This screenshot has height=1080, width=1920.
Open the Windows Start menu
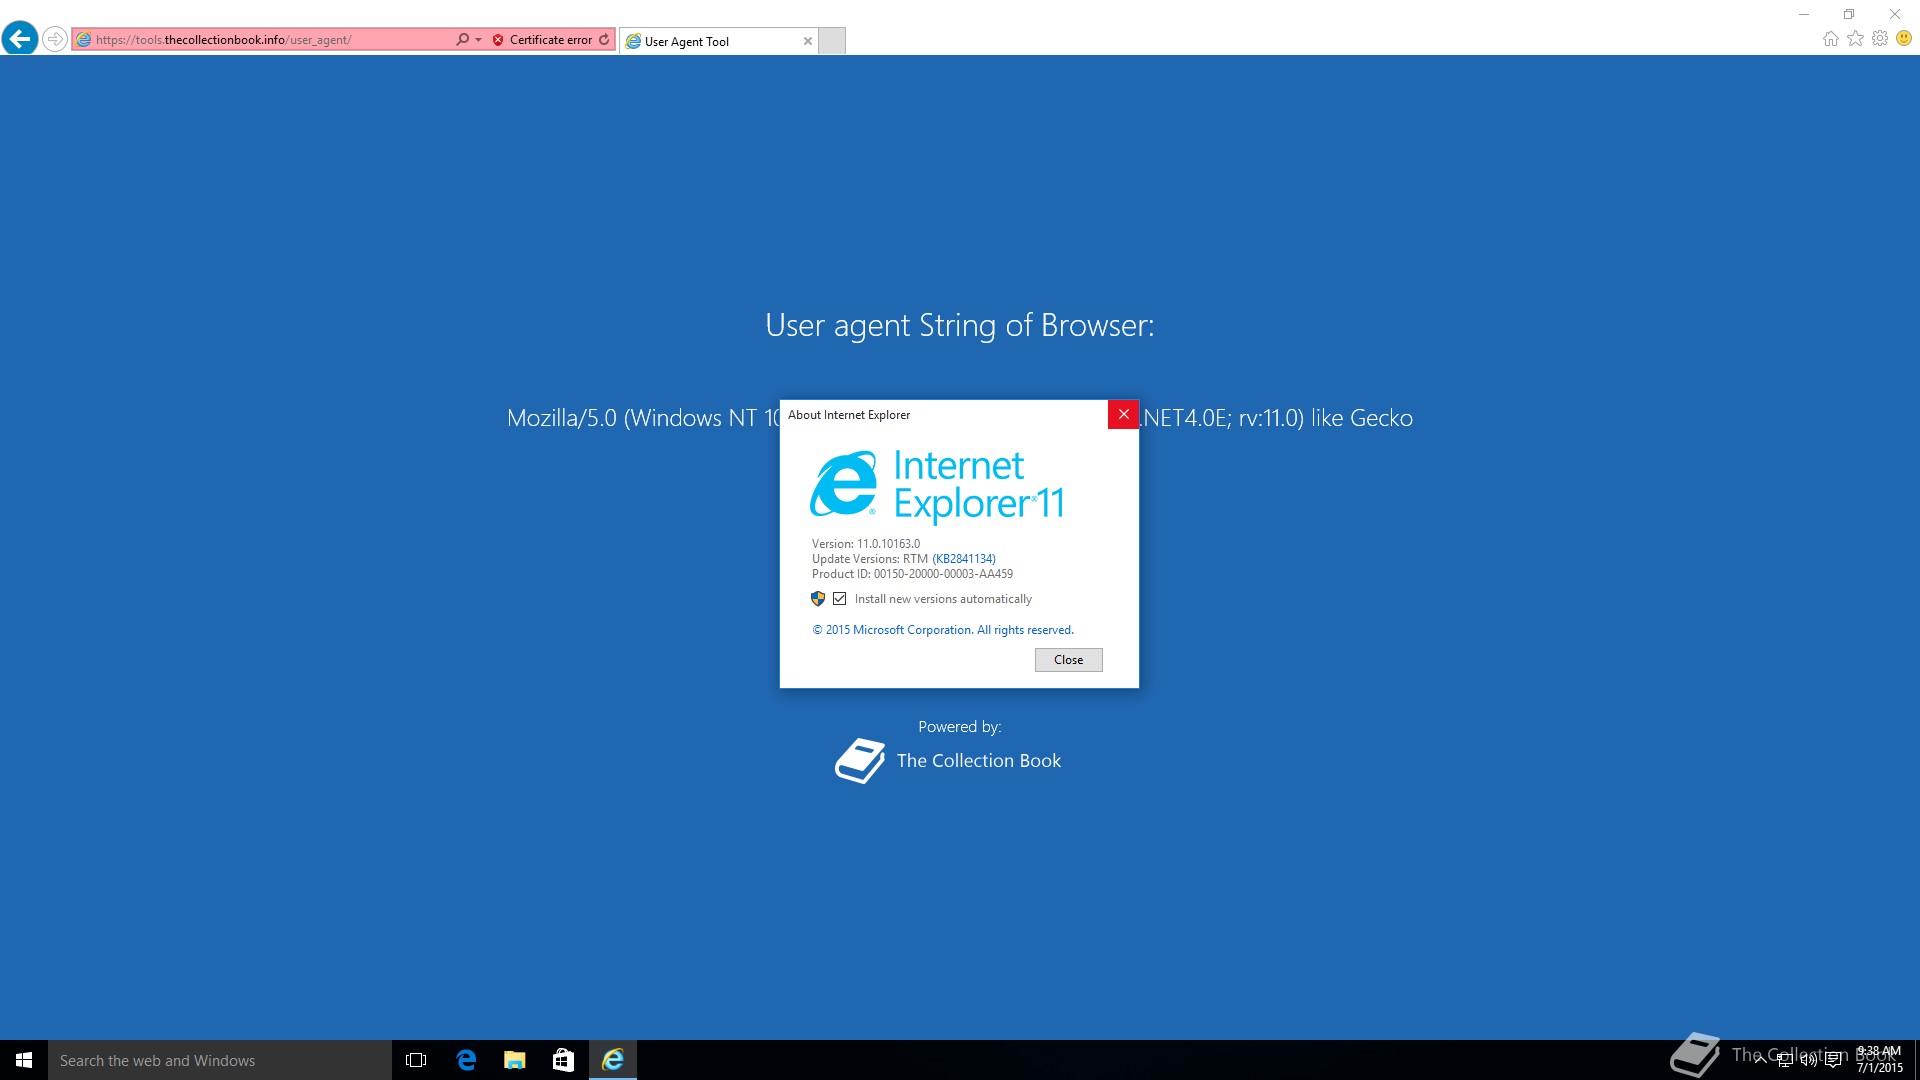click(x=24, y=1060)
